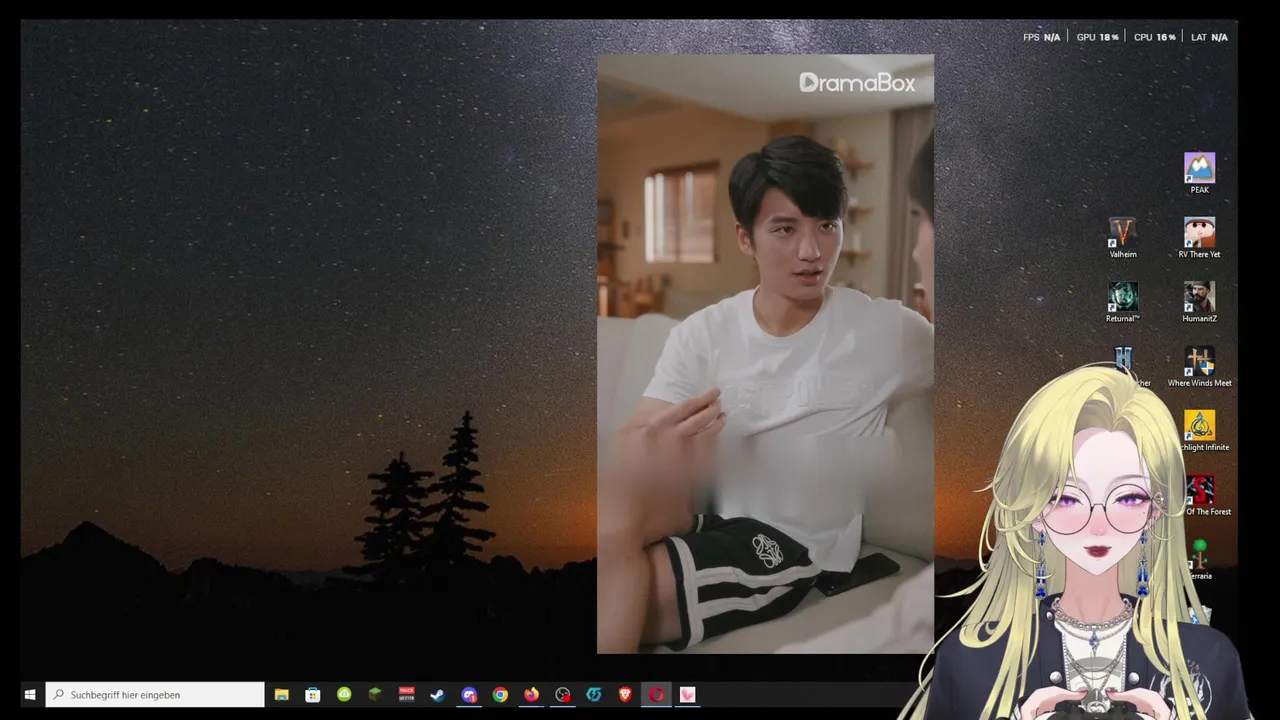The height and width of the screenshot is (720, 1280).
Task: Click the DramaBox video of the man
Action: 765,354
